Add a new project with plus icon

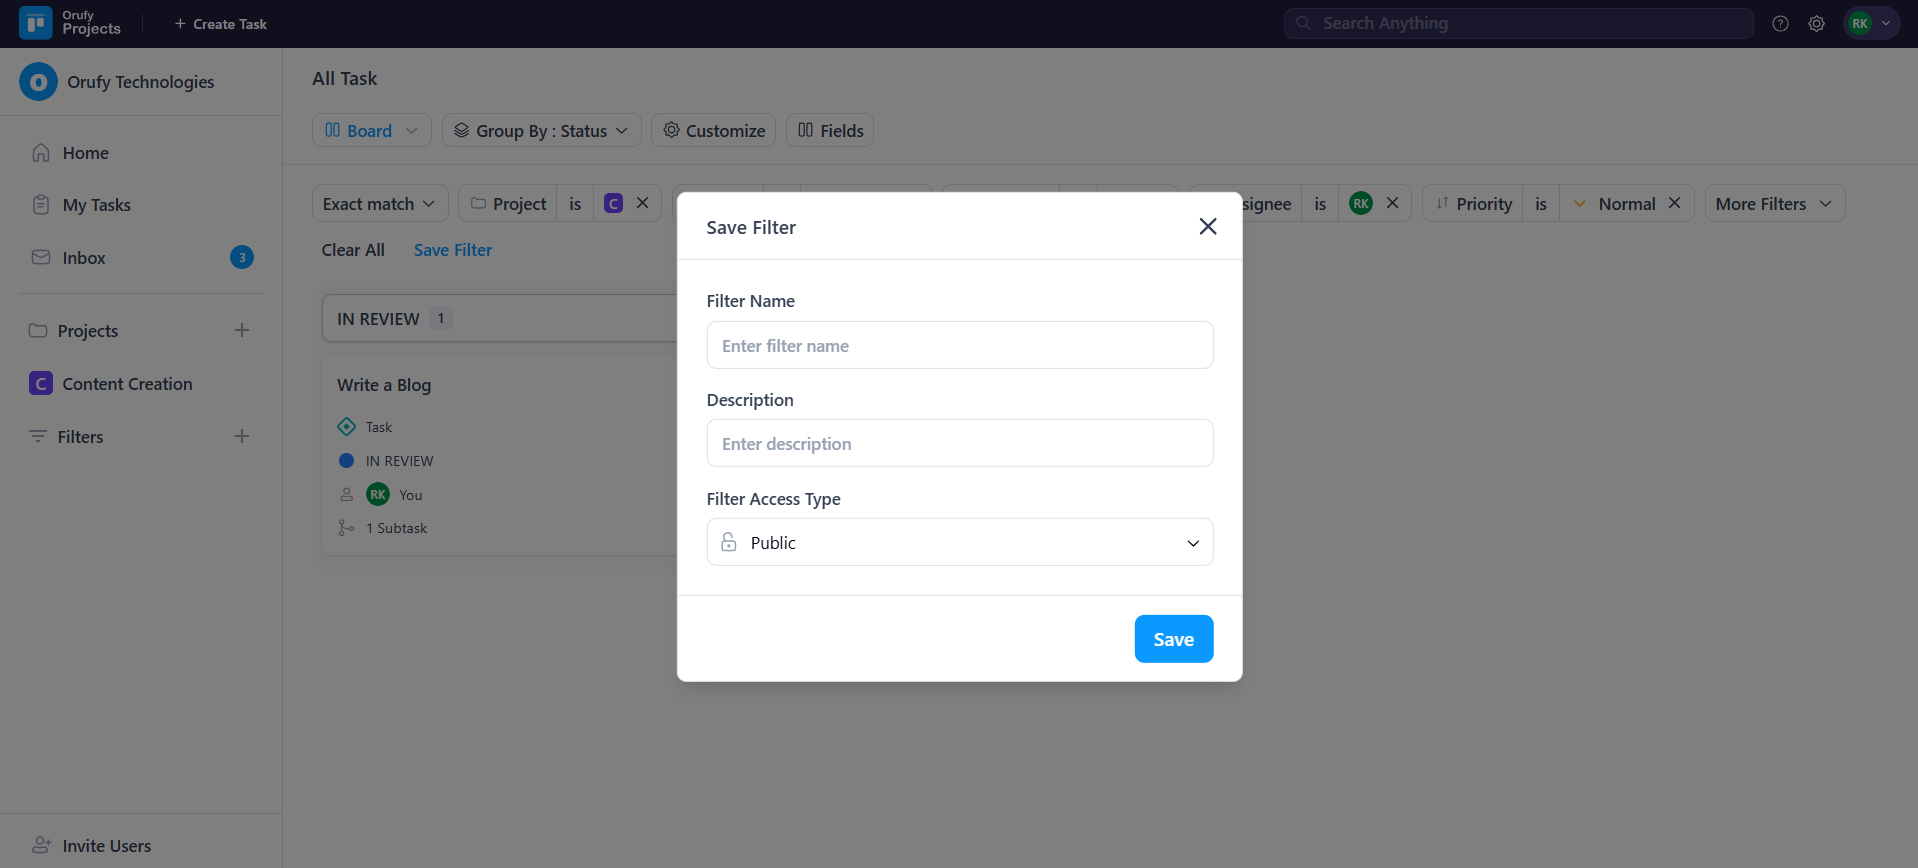tap(242, 331)
